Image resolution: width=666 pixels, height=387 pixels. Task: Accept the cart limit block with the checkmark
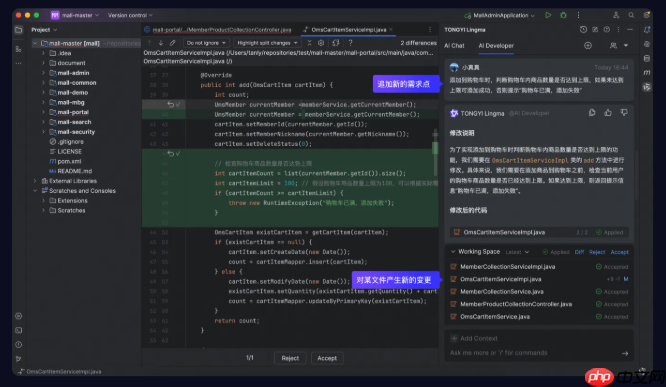coord(178,153)
